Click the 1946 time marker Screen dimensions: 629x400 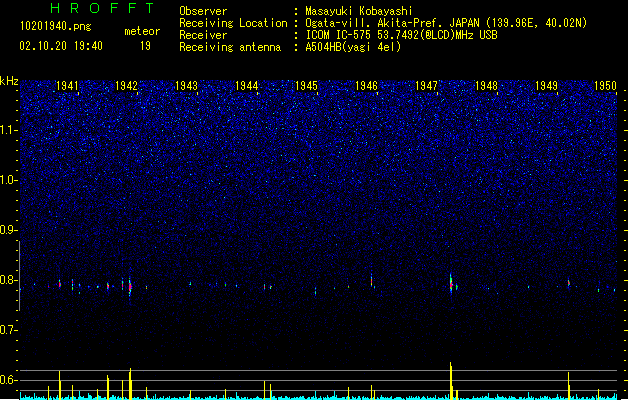pyautogui.click(x=366, y=86)
